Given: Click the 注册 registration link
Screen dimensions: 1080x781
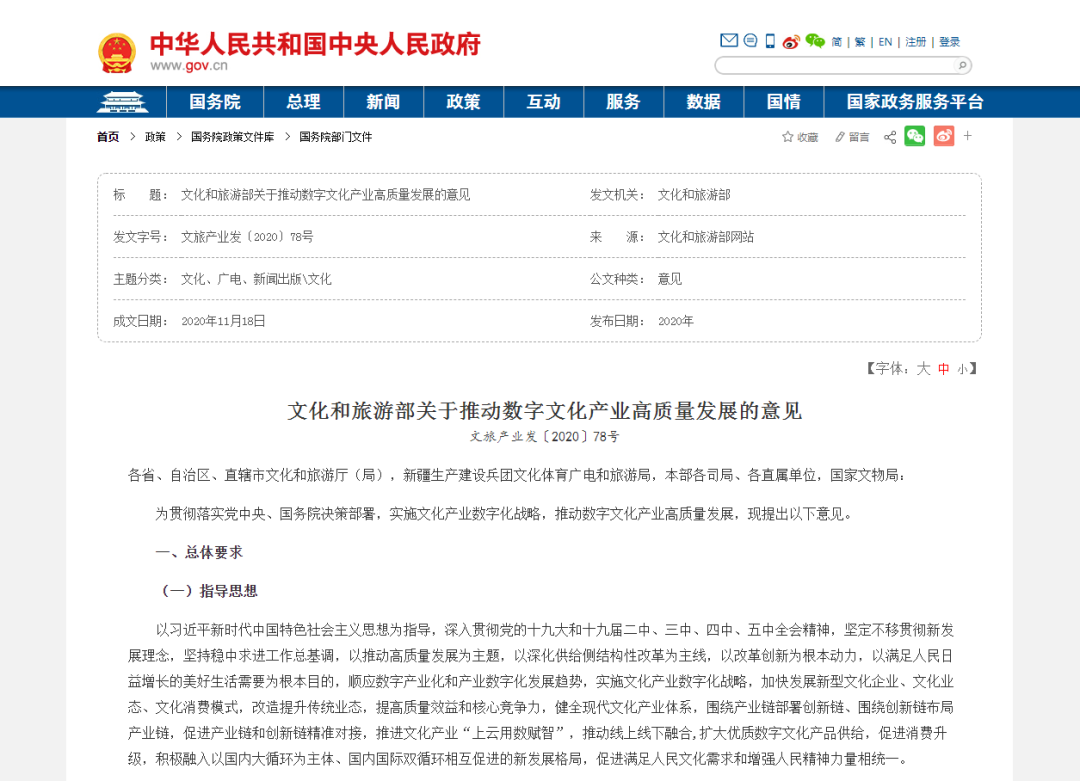Looking at the screenshot, I should [x=916, y=41].
